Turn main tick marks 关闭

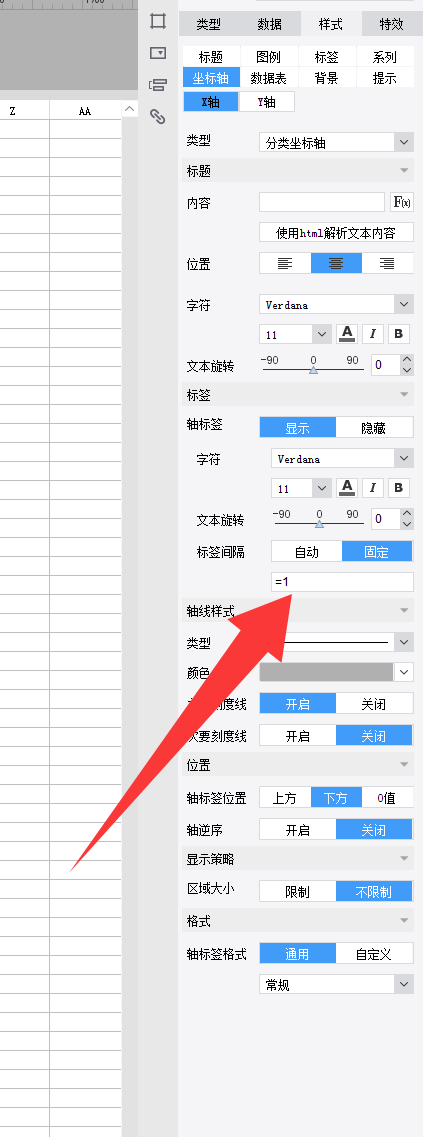[x=375, y=703]
